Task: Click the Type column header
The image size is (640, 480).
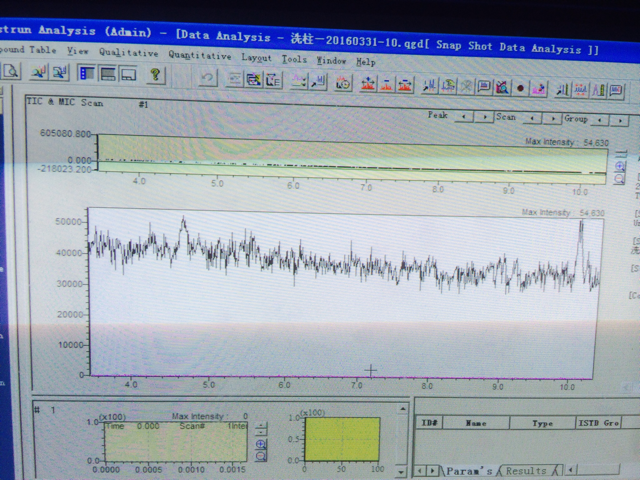Action: click(x=542, y=423)
